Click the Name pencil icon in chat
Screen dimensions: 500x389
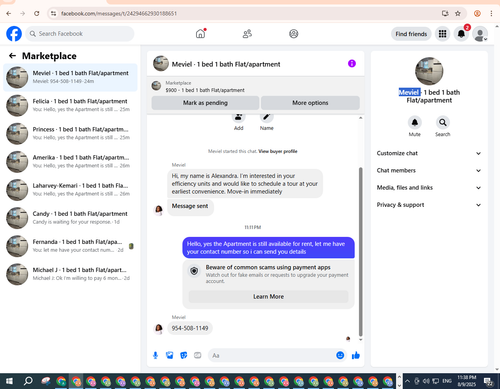point(266,117)
